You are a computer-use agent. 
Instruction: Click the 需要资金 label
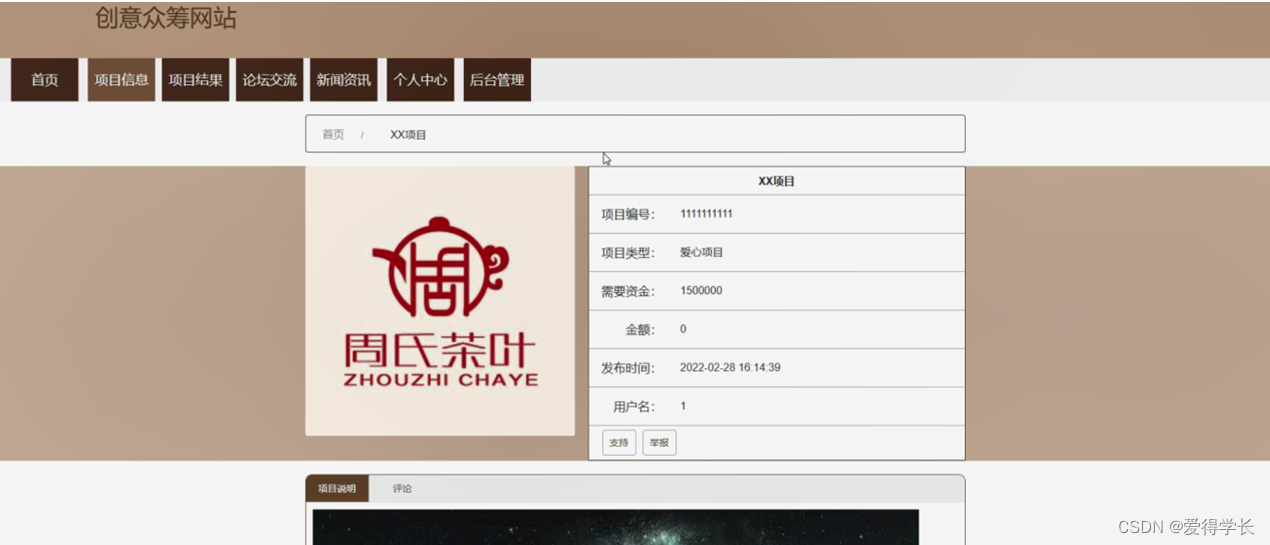(x=627, y=291)
